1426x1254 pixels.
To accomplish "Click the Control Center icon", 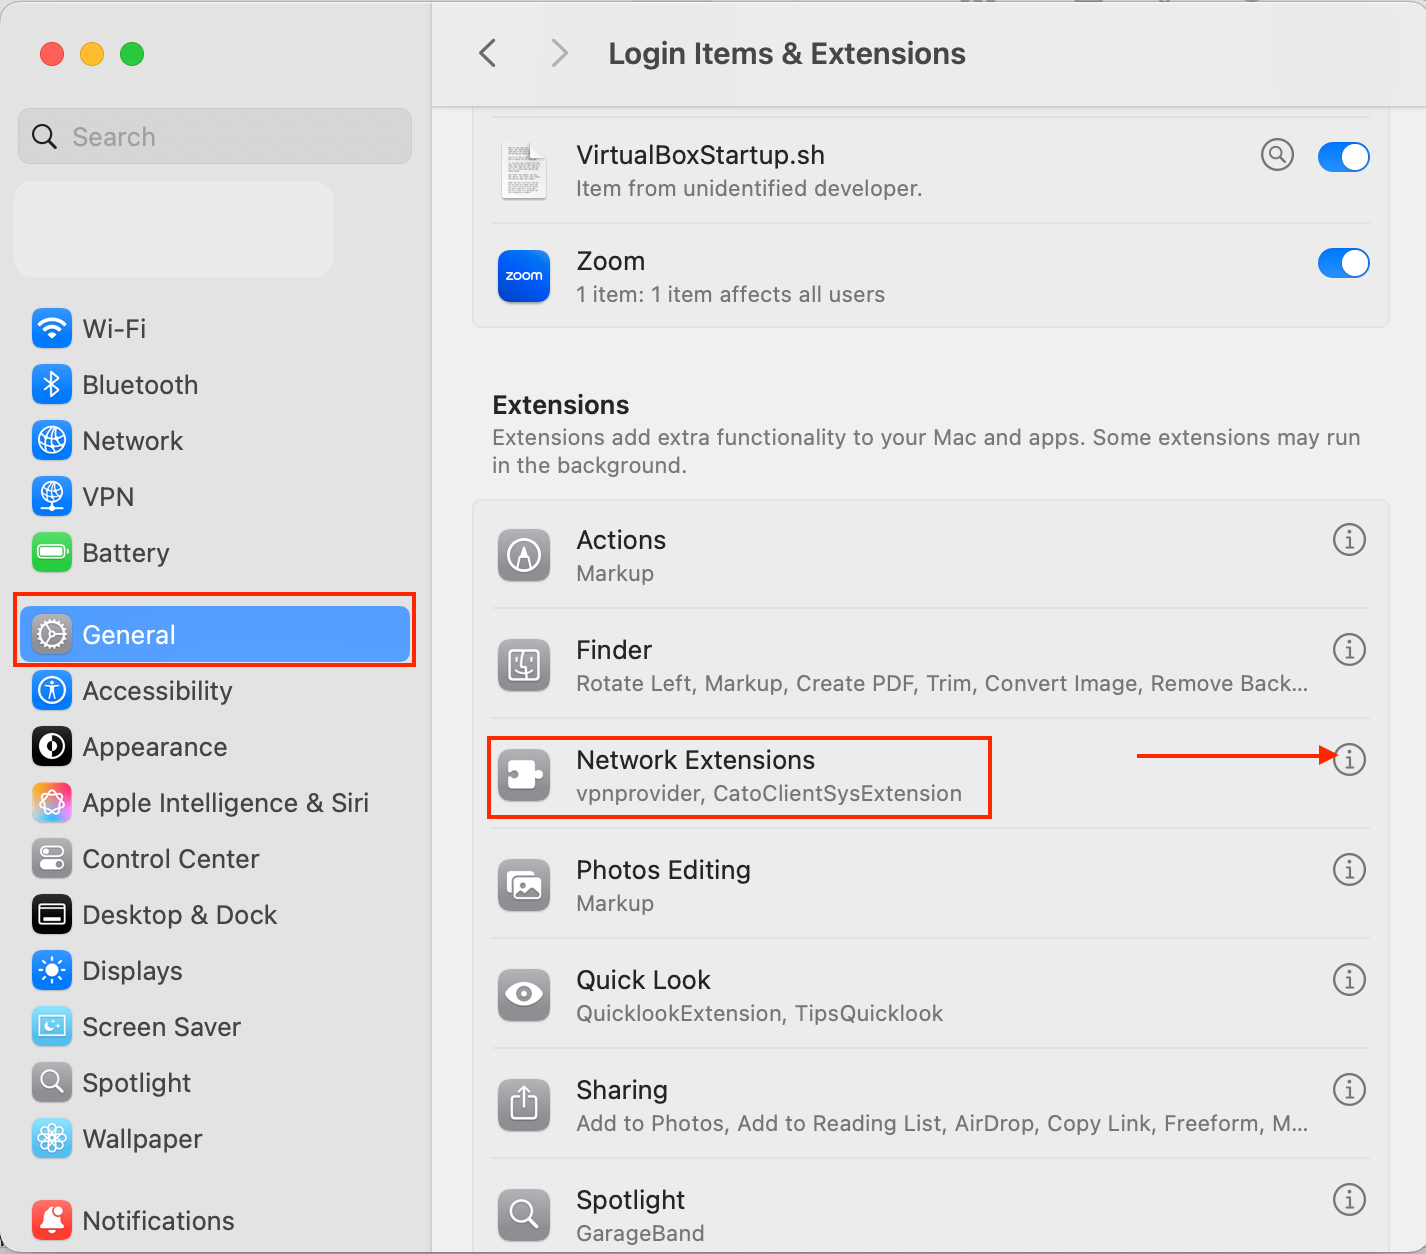I will [52, 858].
